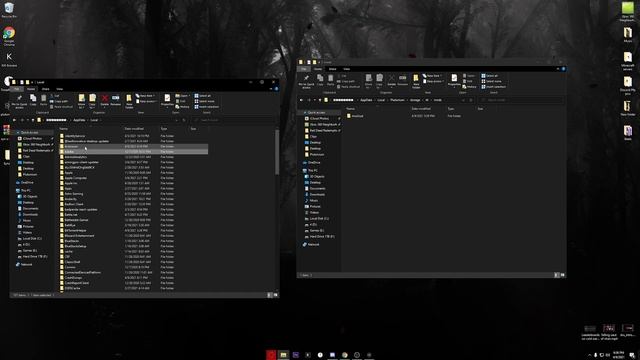The image size is (640, 360).
Task: Select the CrashDumps folder row
Action: [134, 278]
